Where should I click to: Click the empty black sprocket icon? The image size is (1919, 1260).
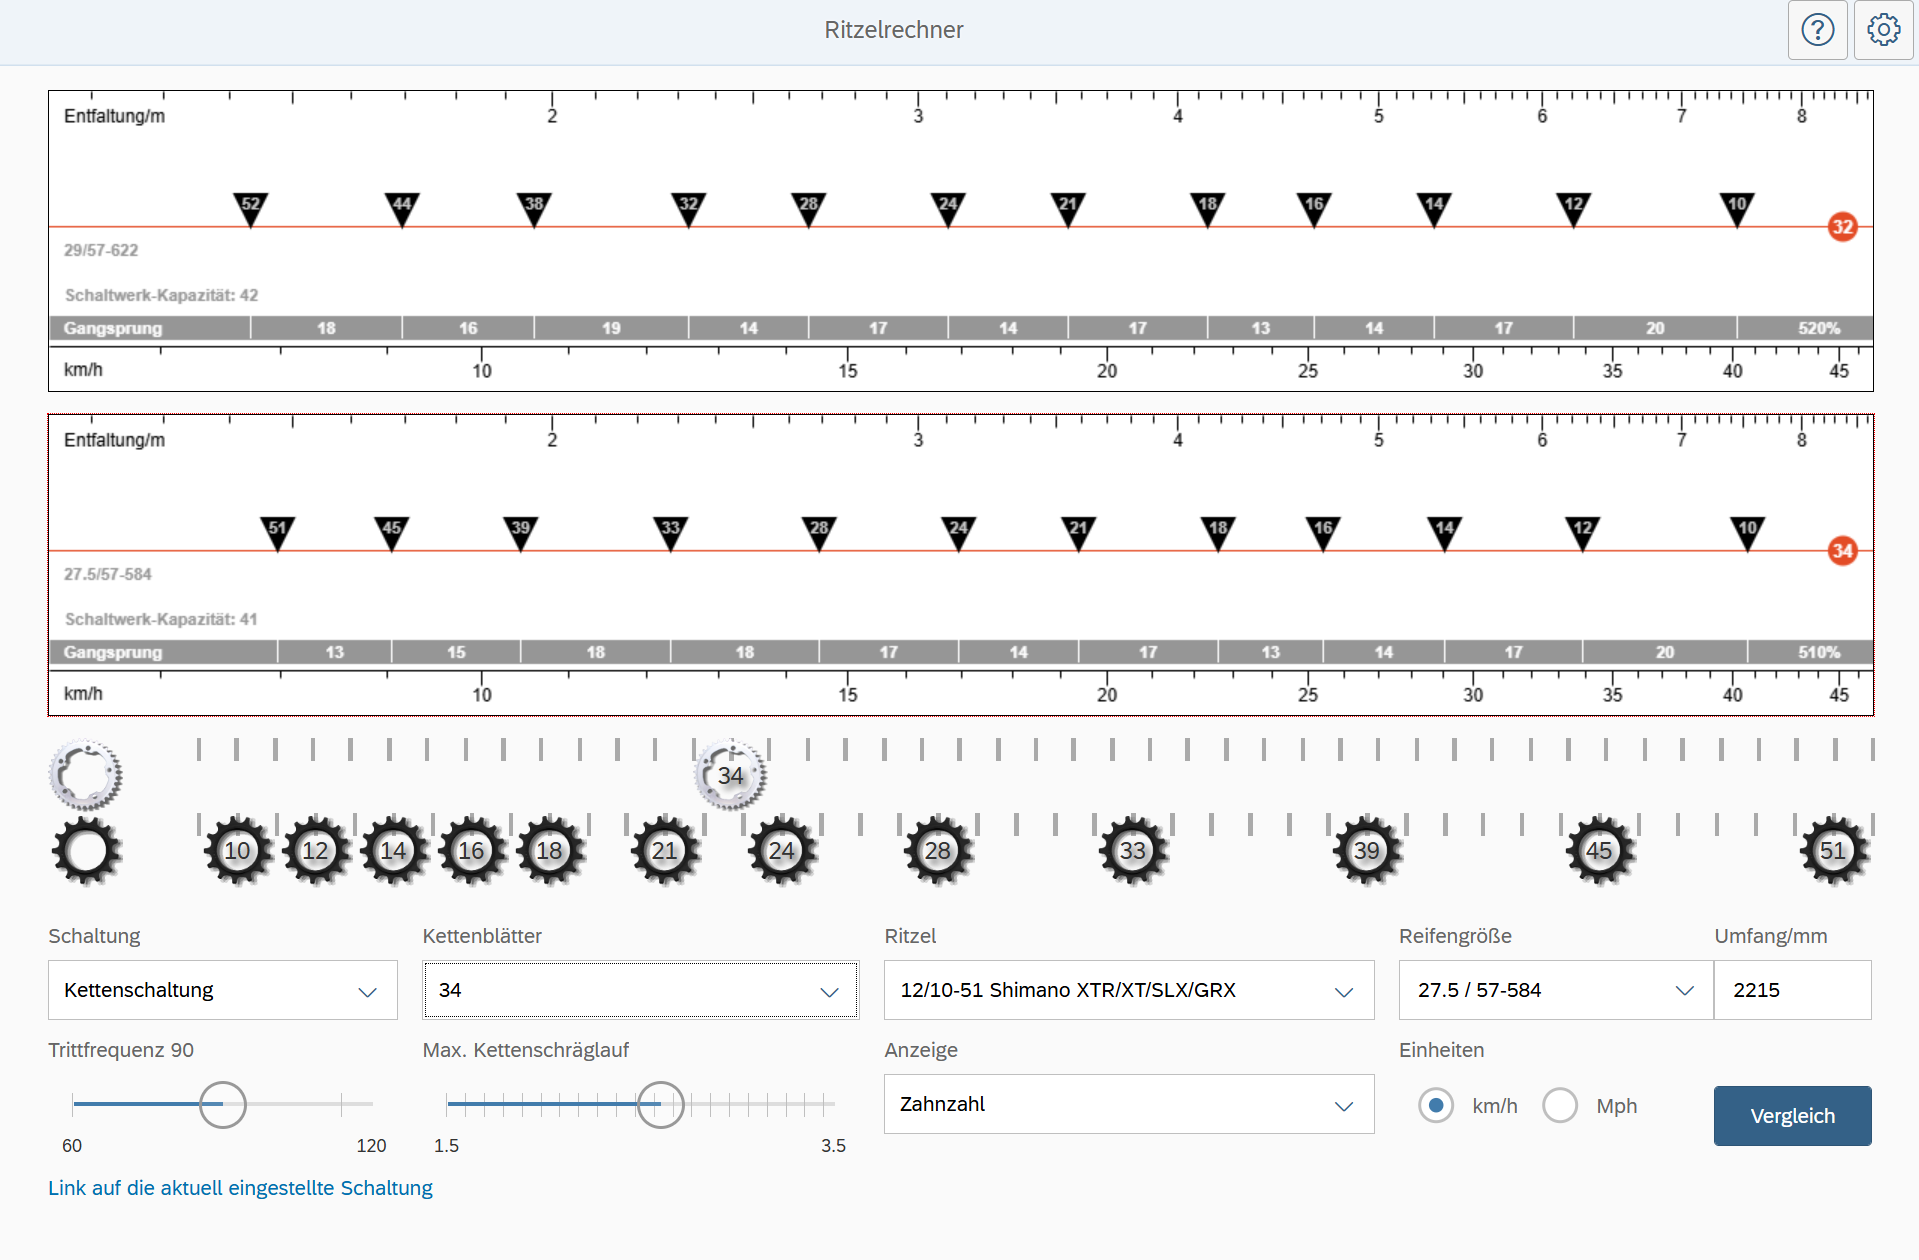86,851
